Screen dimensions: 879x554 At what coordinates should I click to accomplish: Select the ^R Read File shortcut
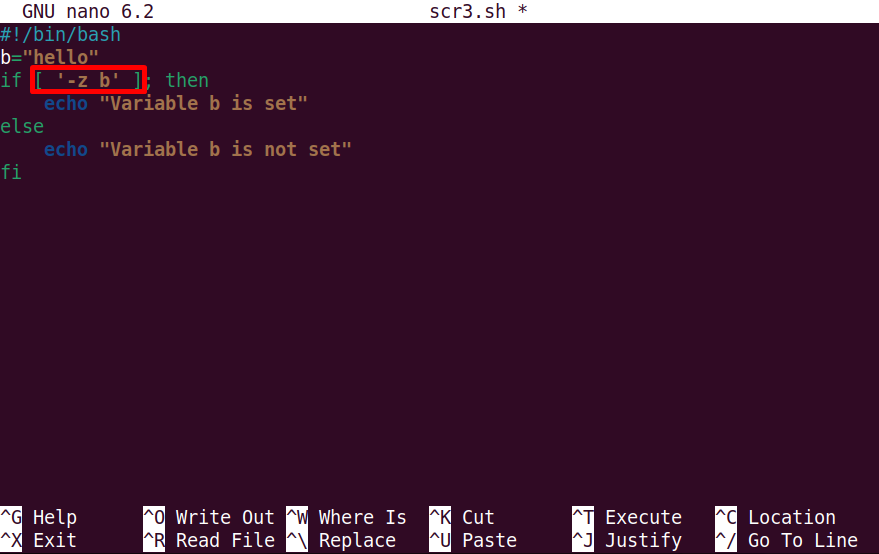point(209,540)
